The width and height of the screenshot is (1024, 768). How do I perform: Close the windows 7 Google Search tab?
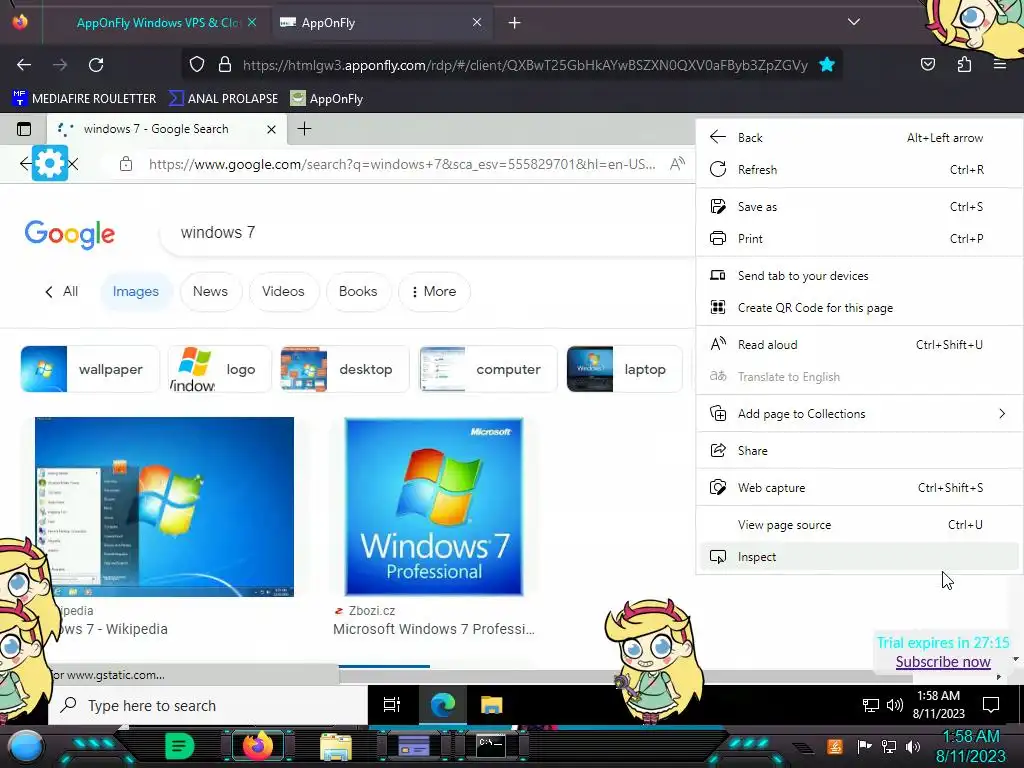pos(271,129)
